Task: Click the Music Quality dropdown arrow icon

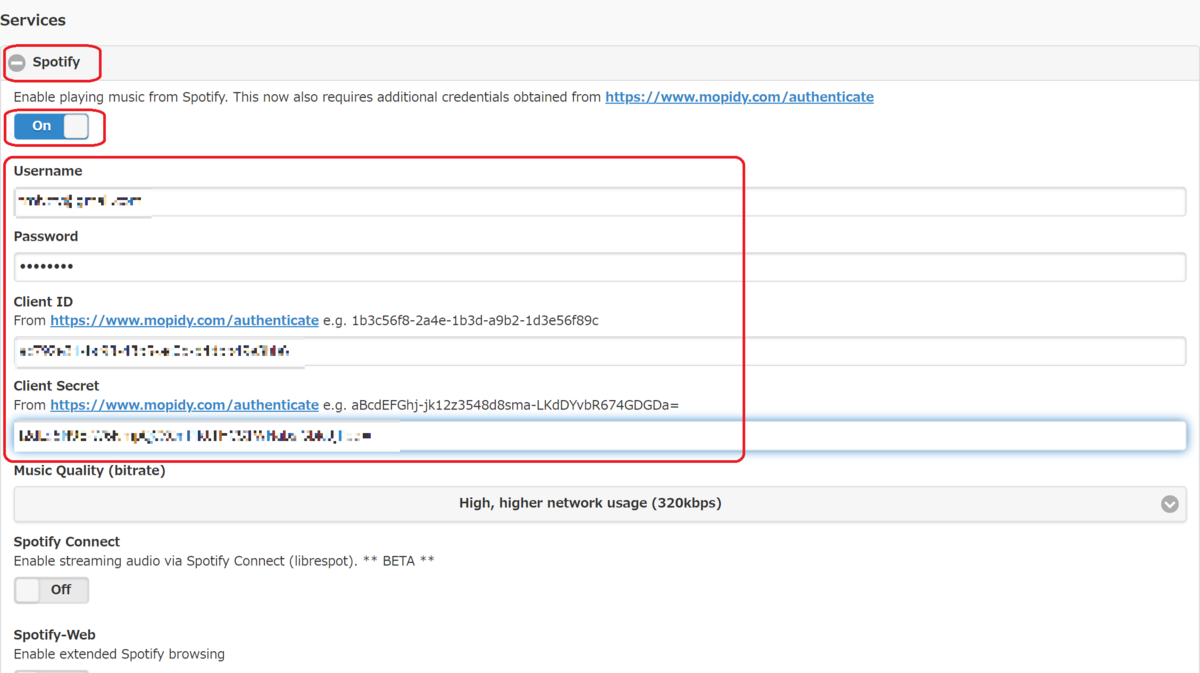Action: 1169,504
